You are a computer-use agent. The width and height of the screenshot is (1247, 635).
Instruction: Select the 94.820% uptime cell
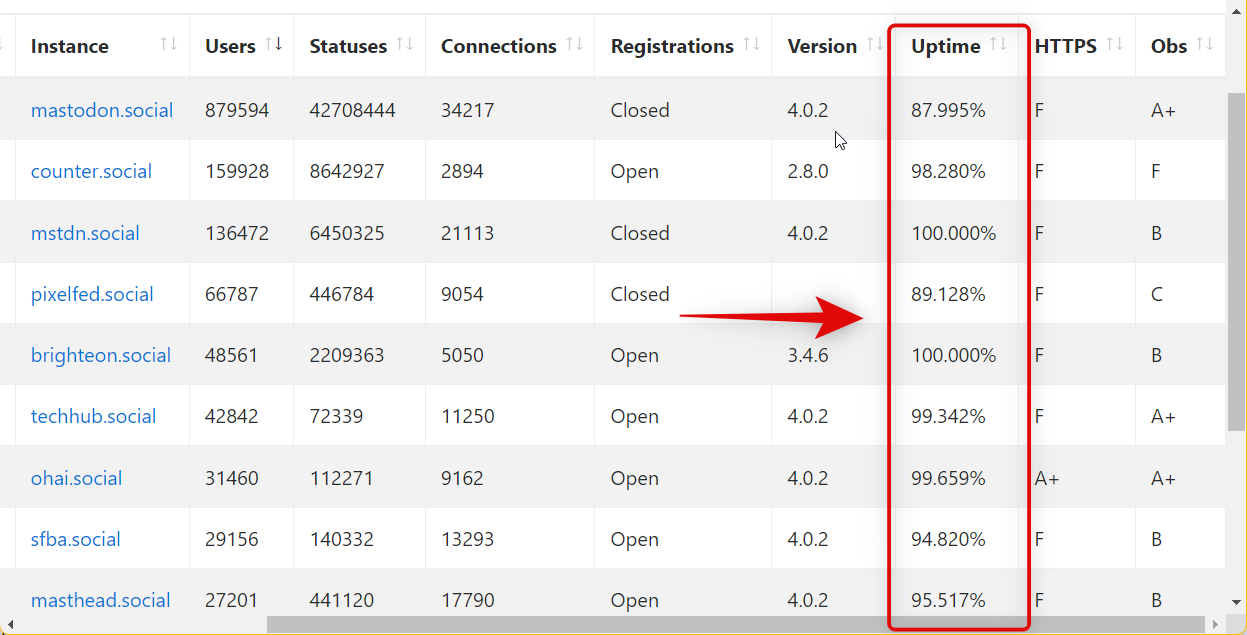pyautogui.click(x=949, y=539)
